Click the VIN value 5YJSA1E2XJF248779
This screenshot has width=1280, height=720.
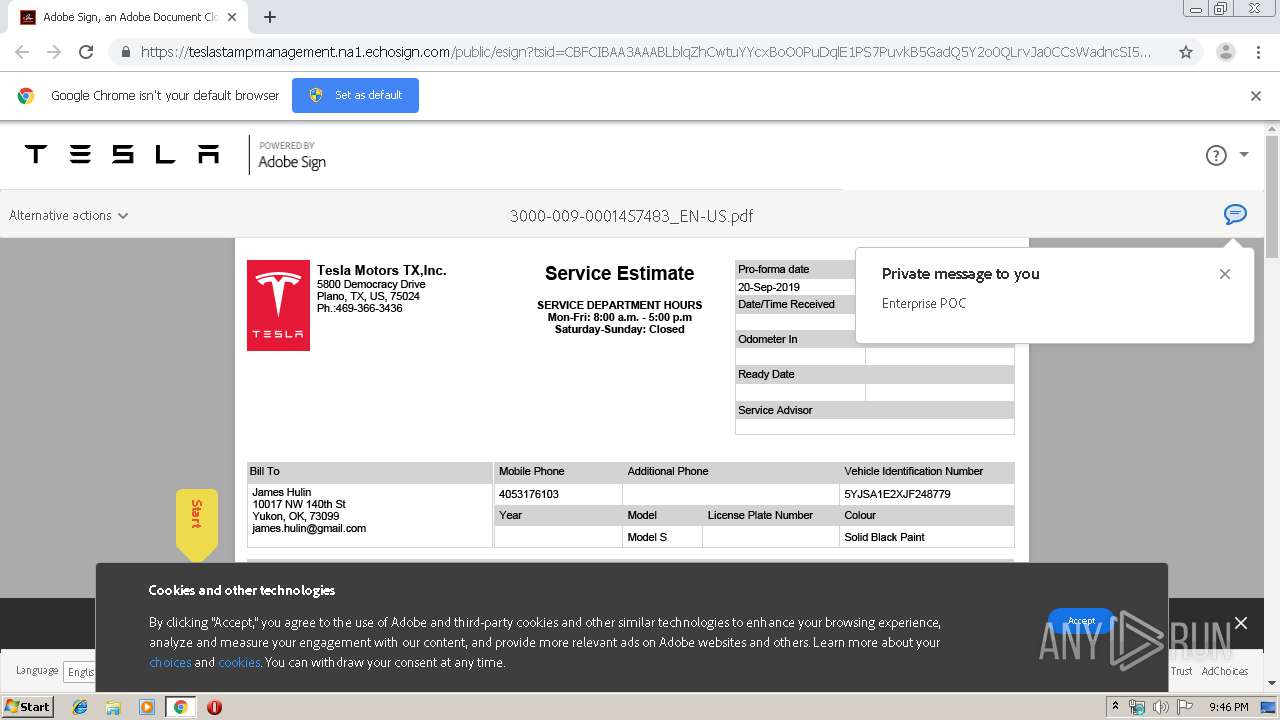tap(897, 494)
